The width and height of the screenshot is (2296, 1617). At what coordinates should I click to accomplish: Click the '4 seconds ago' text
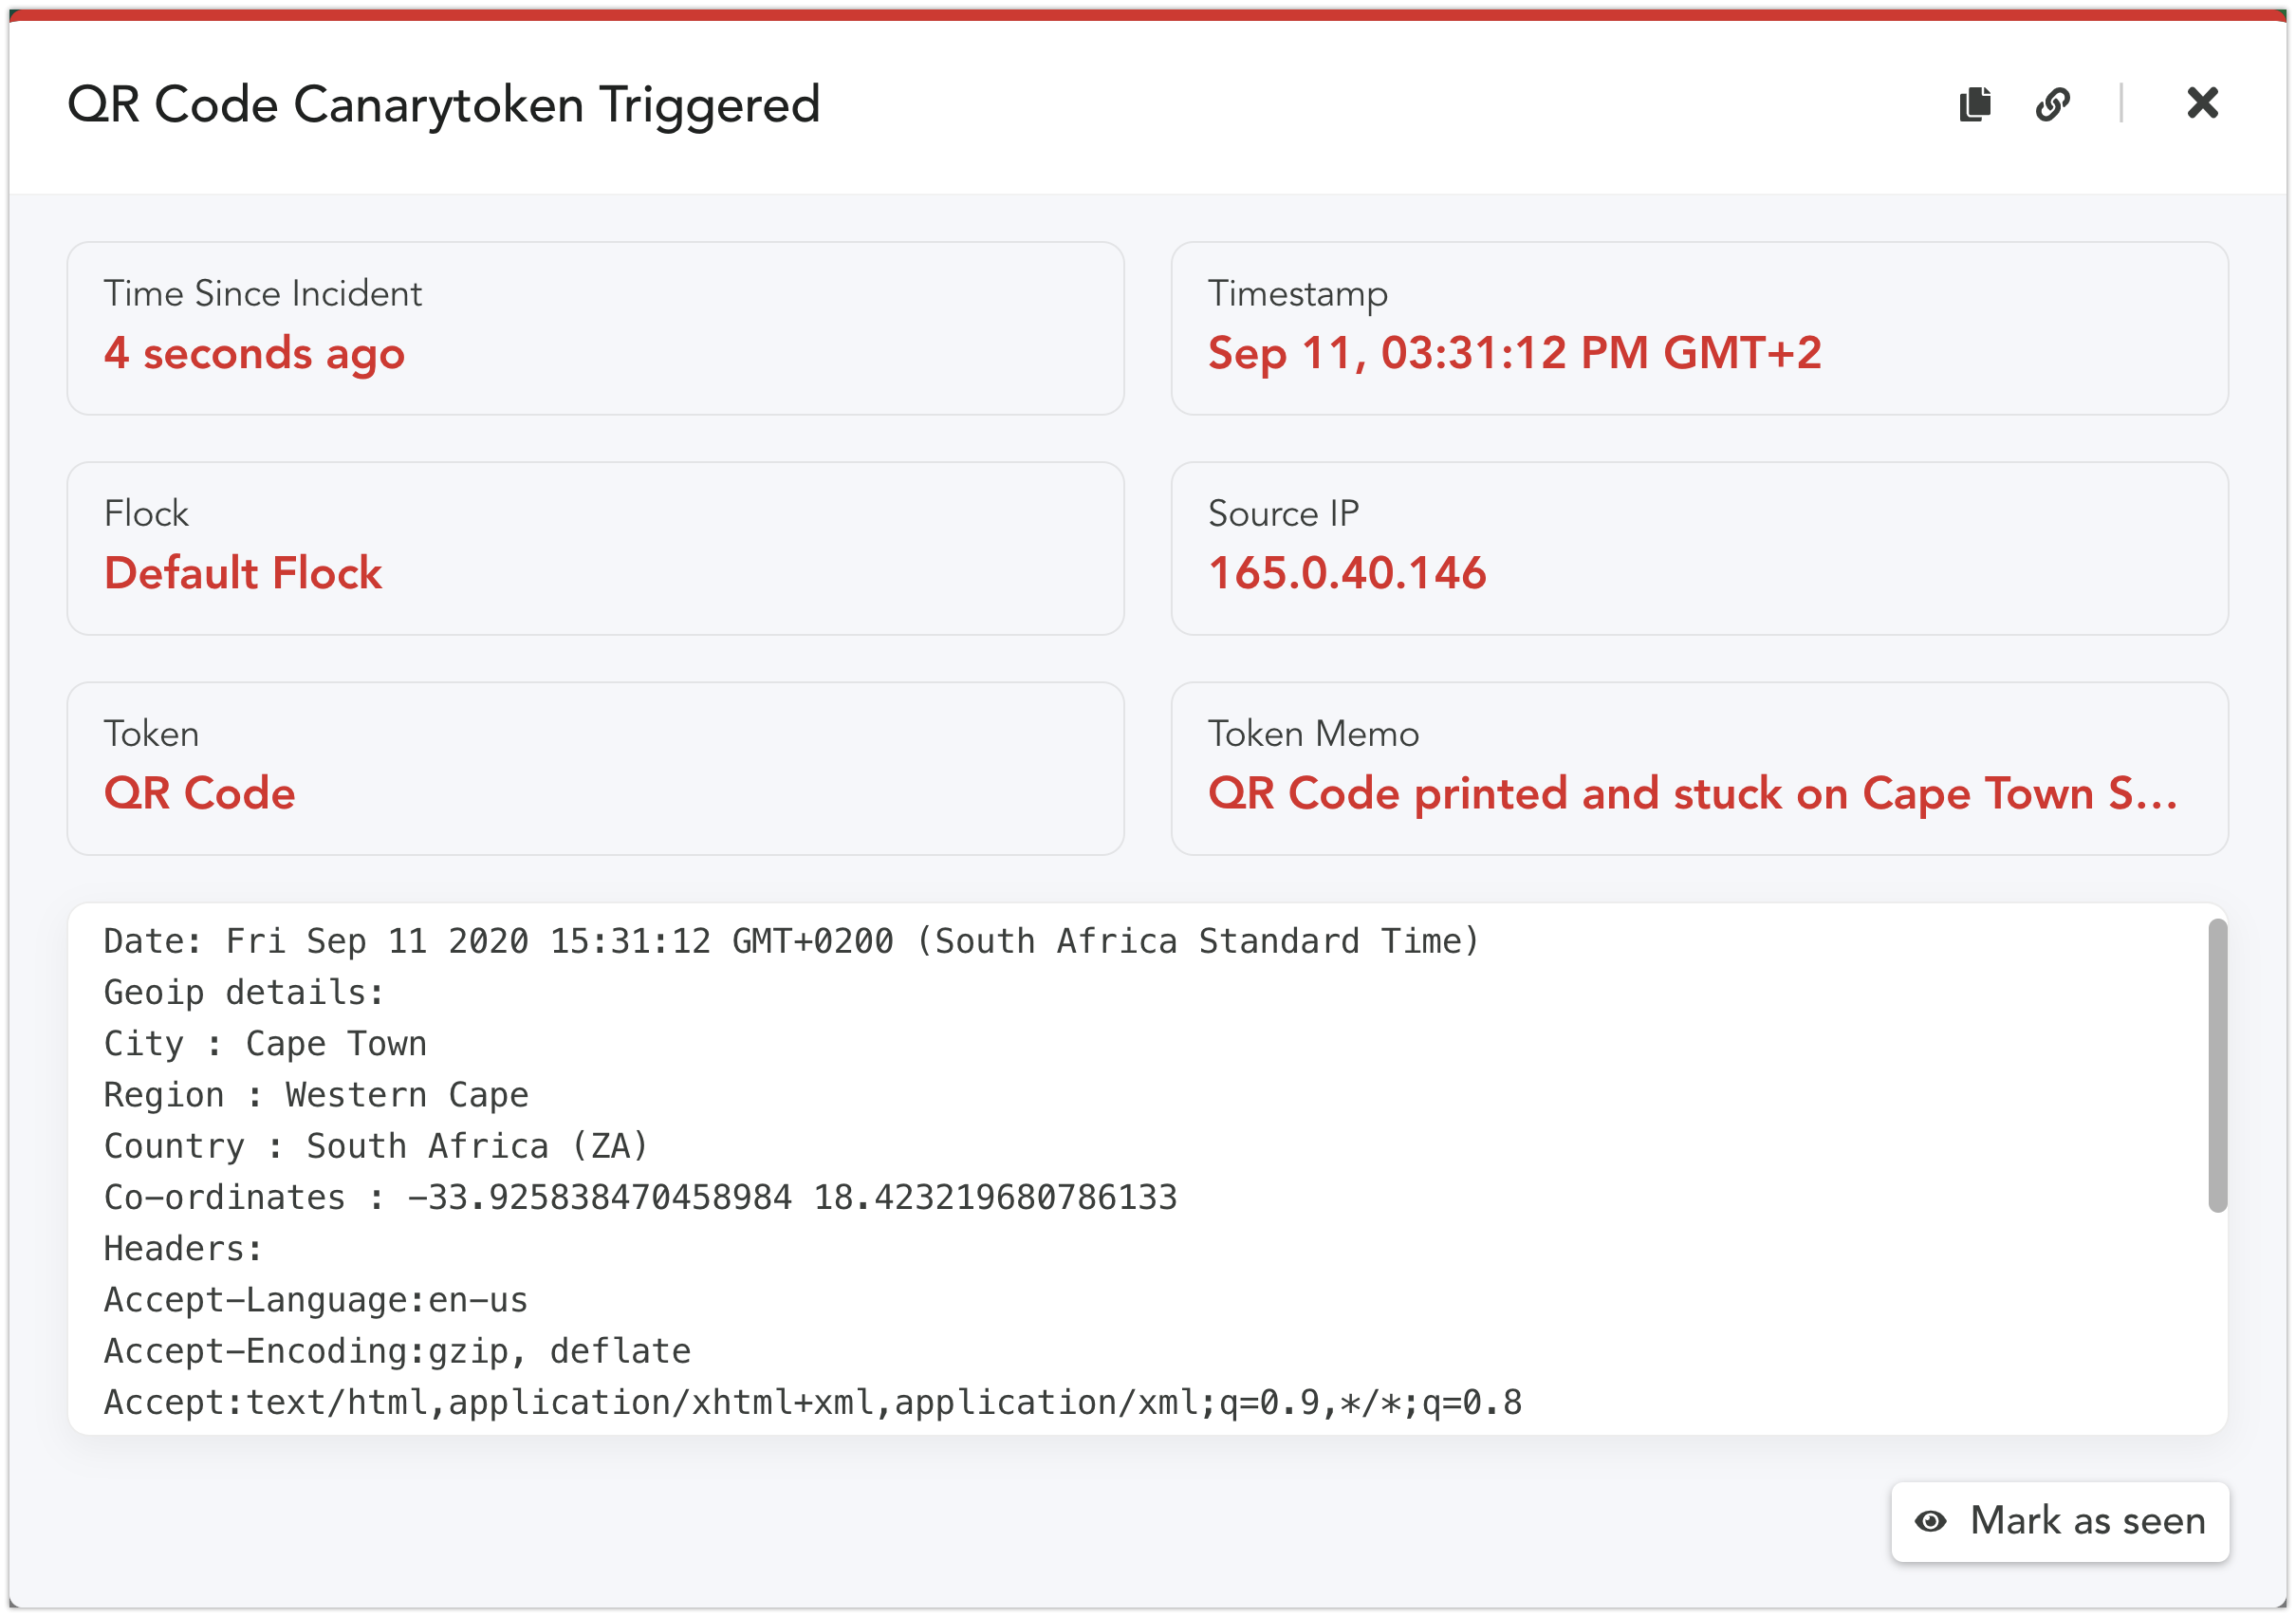point(254,354)
